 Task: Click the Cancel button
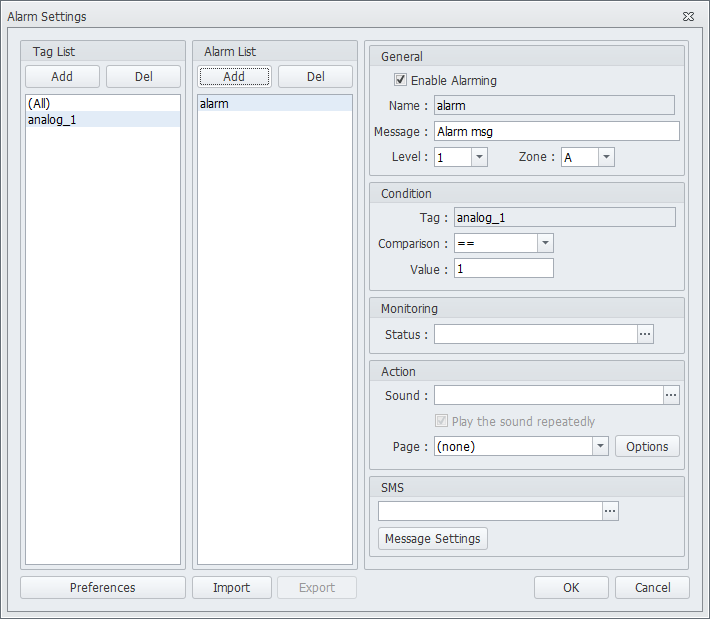[652, 587]
